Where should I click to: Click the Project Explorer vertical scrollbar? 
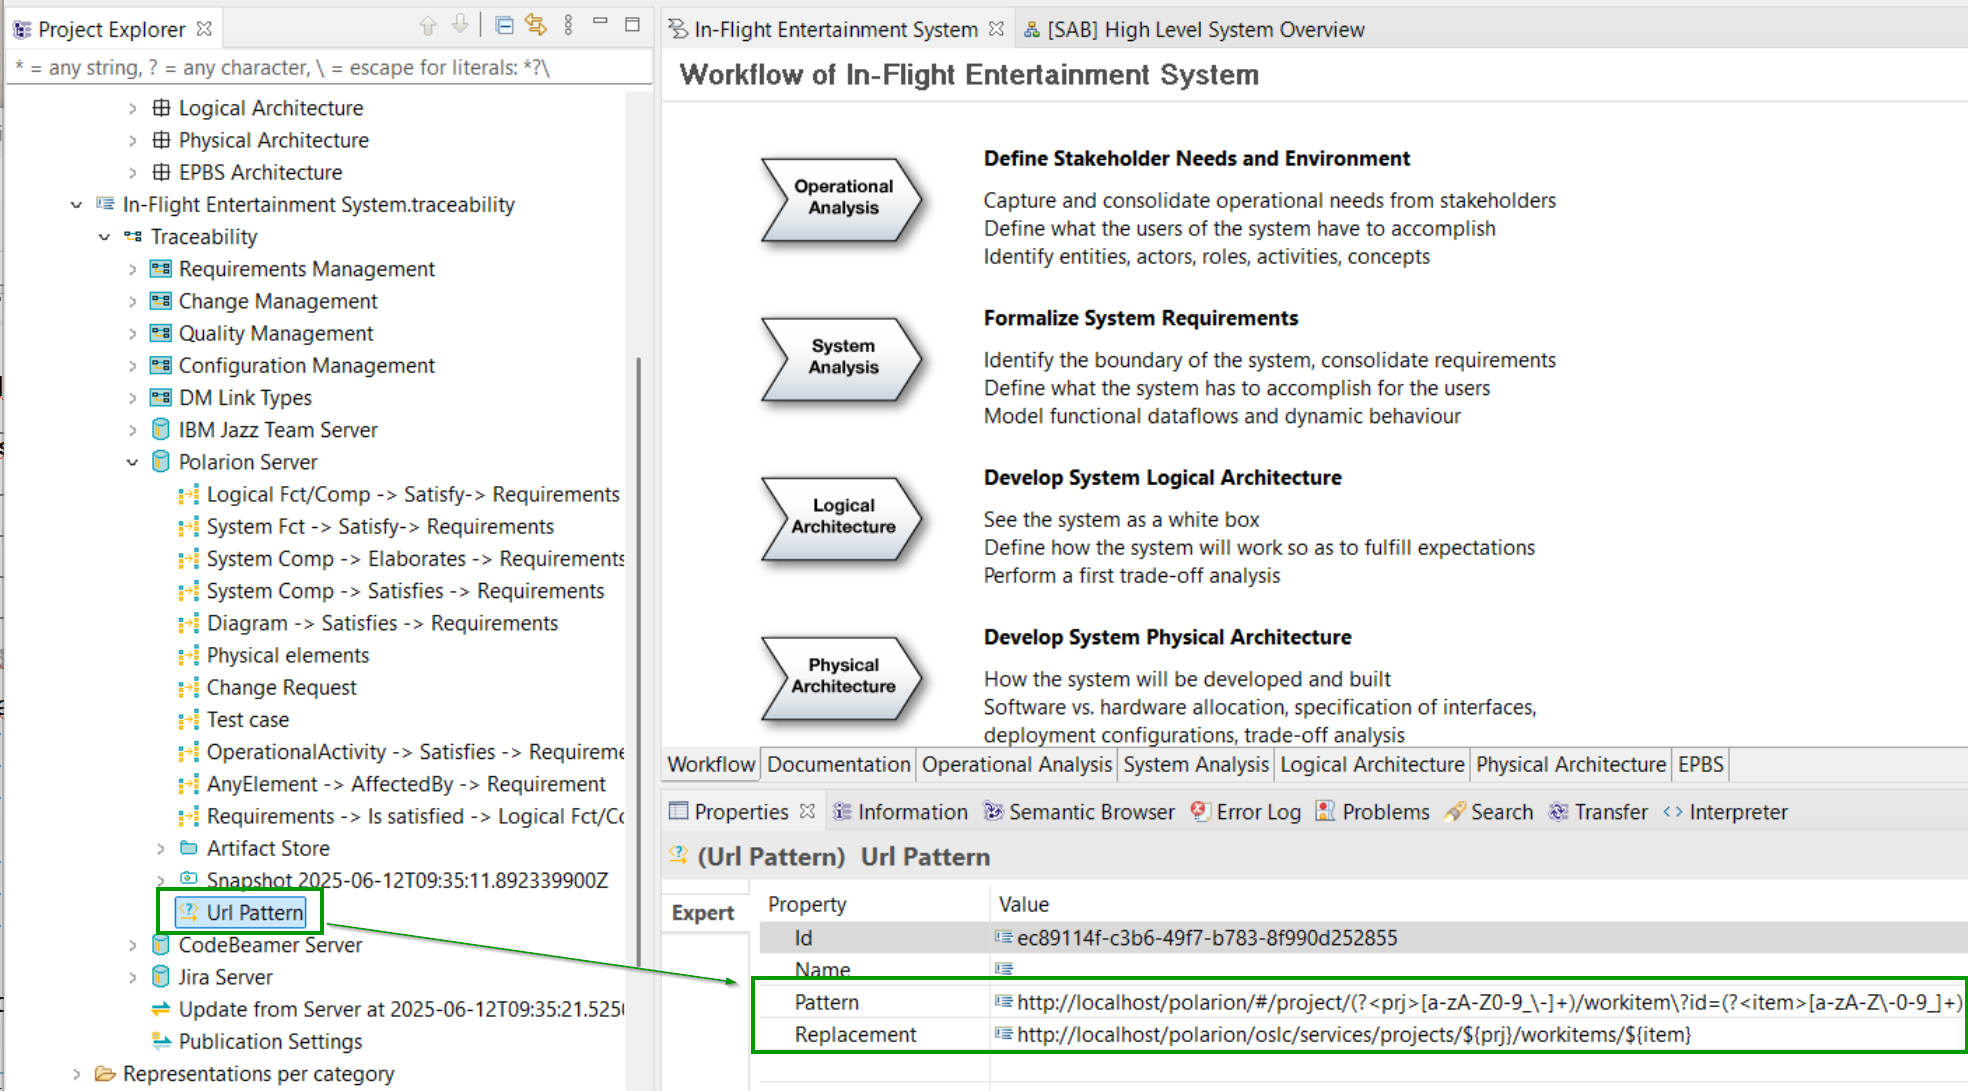click(x=638, y=660)
